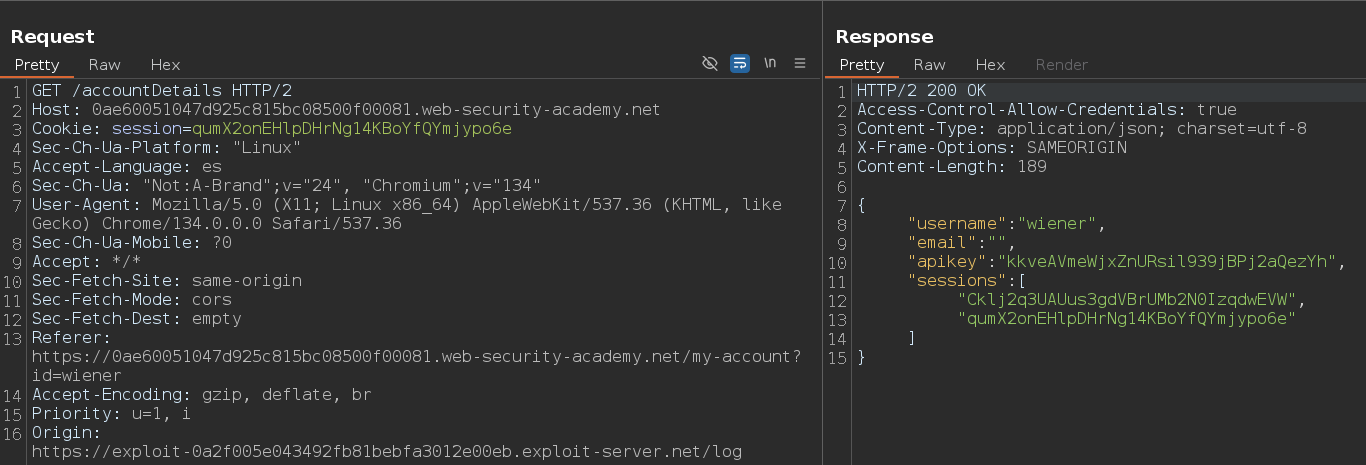
Task: Click the apikey value in Response
Action: [x=1163, y=261]
